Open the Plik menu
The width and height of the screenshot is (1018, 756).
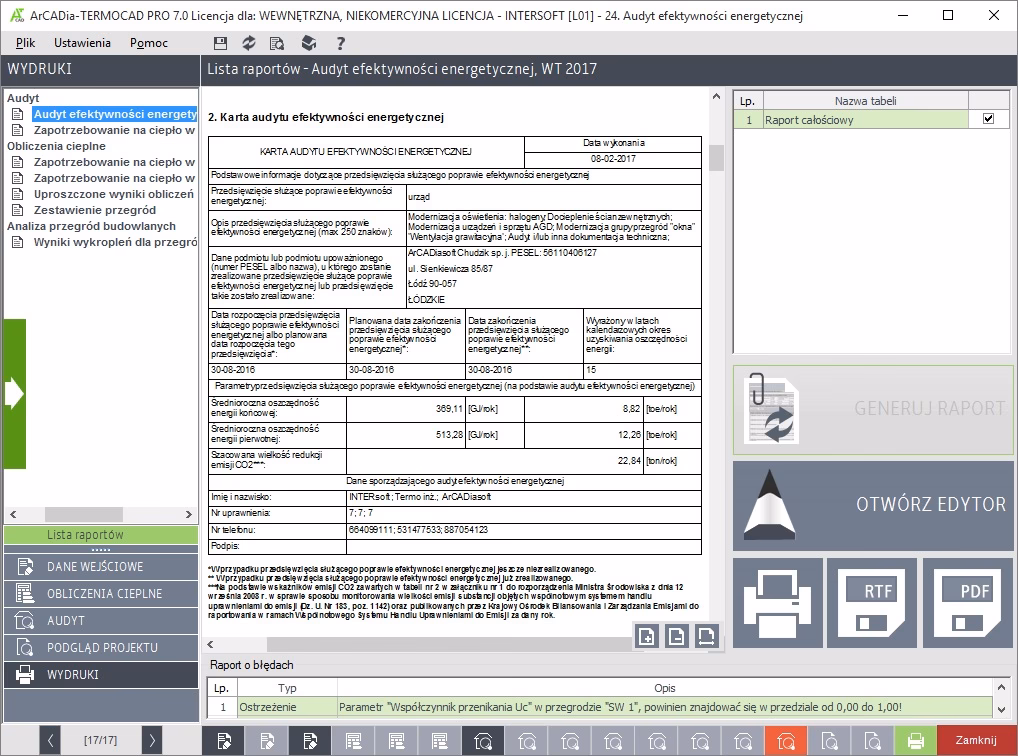coord(25,43)
